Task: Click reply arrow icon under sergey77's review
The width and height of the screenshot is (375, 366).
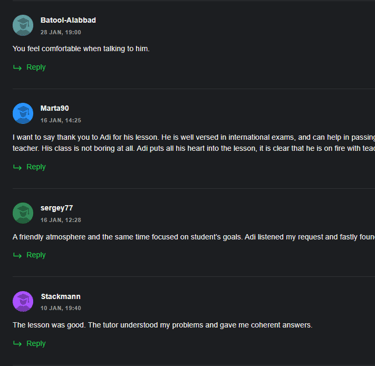Action: (x=17, y=255)
